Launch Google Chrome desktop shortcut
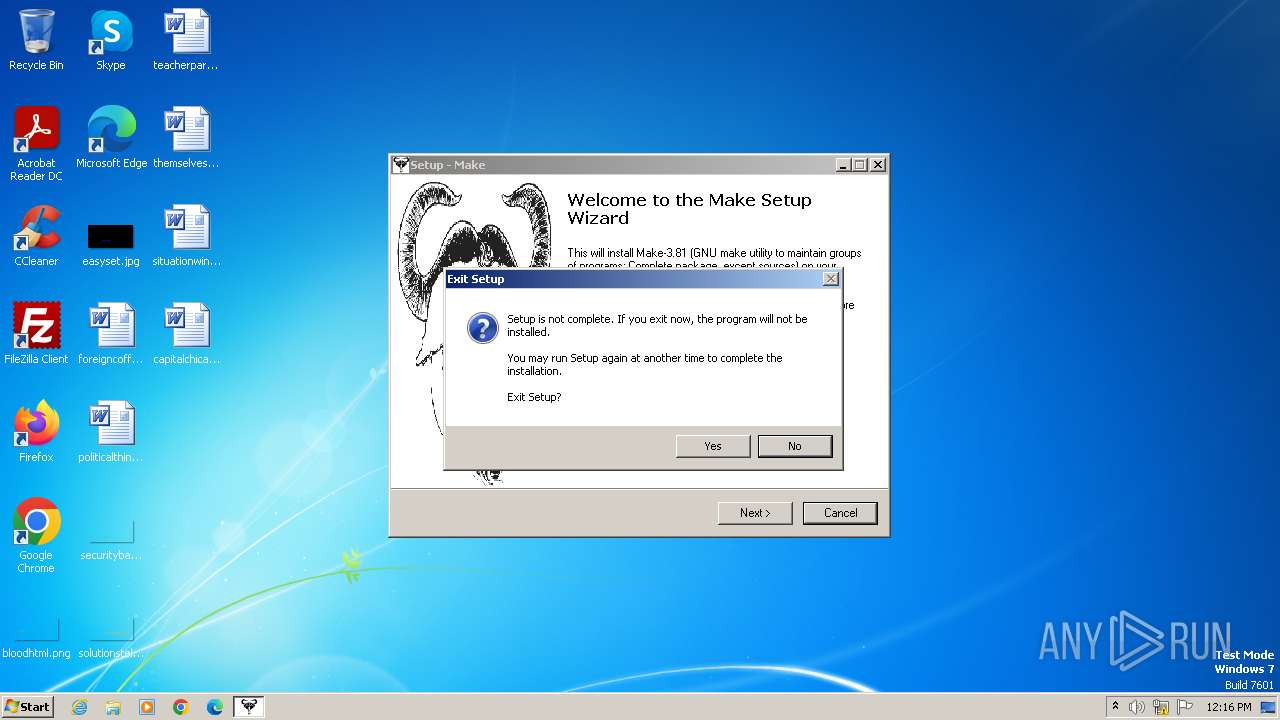The width and height of the screenshot is (1280, 720). coord(36,536)
